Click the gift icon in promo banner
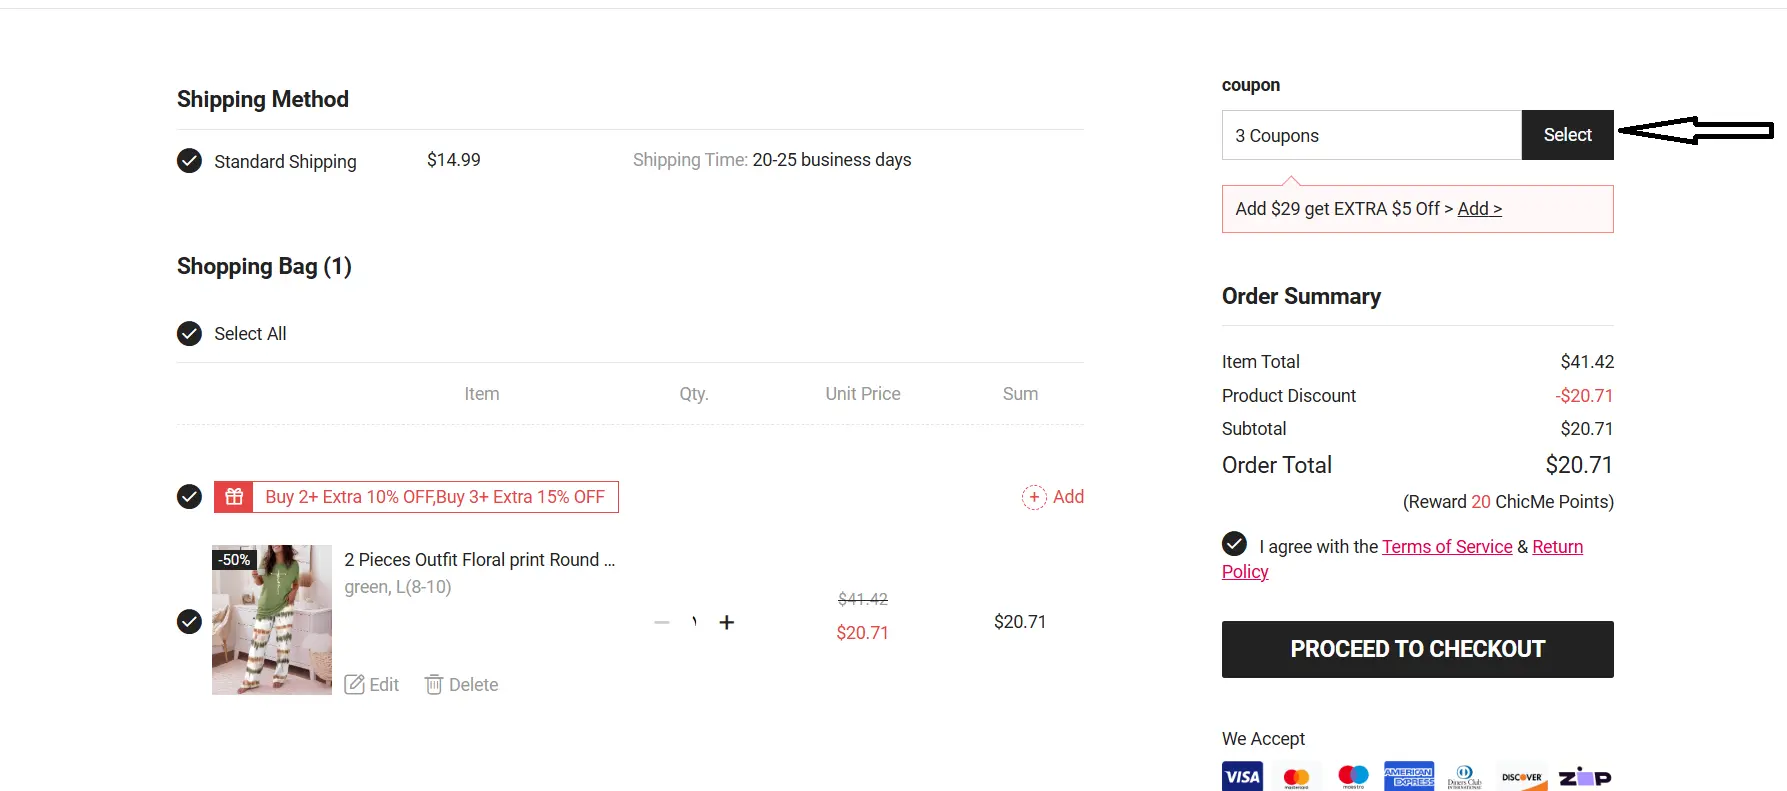 [234, 497]
